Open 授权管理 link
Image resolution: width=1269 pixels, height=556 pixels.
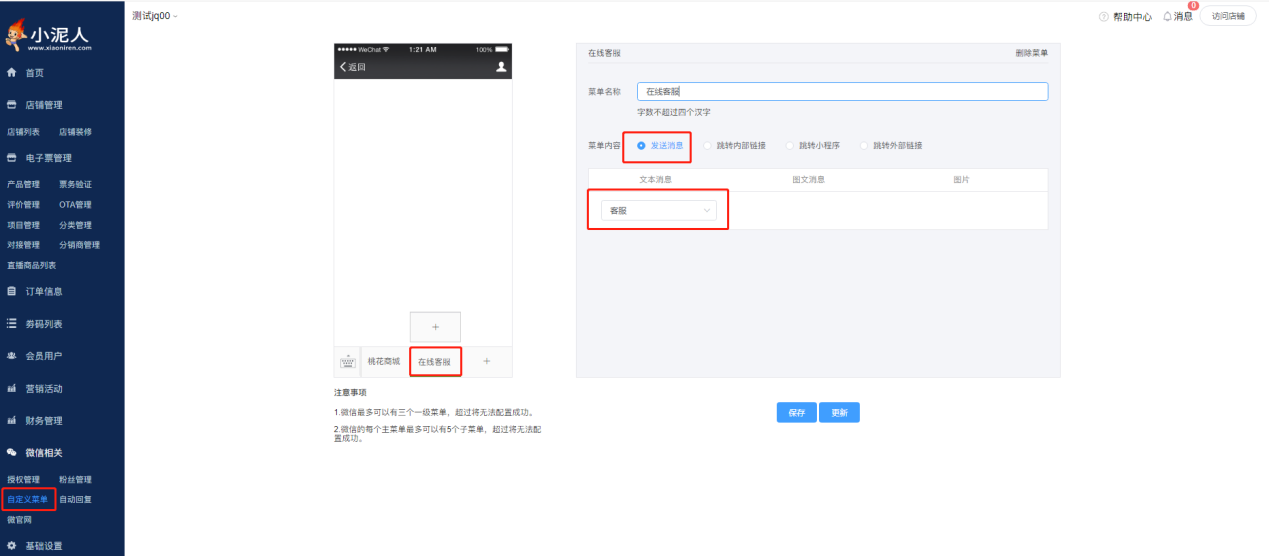pyautogui.click(x=23, y=480)
